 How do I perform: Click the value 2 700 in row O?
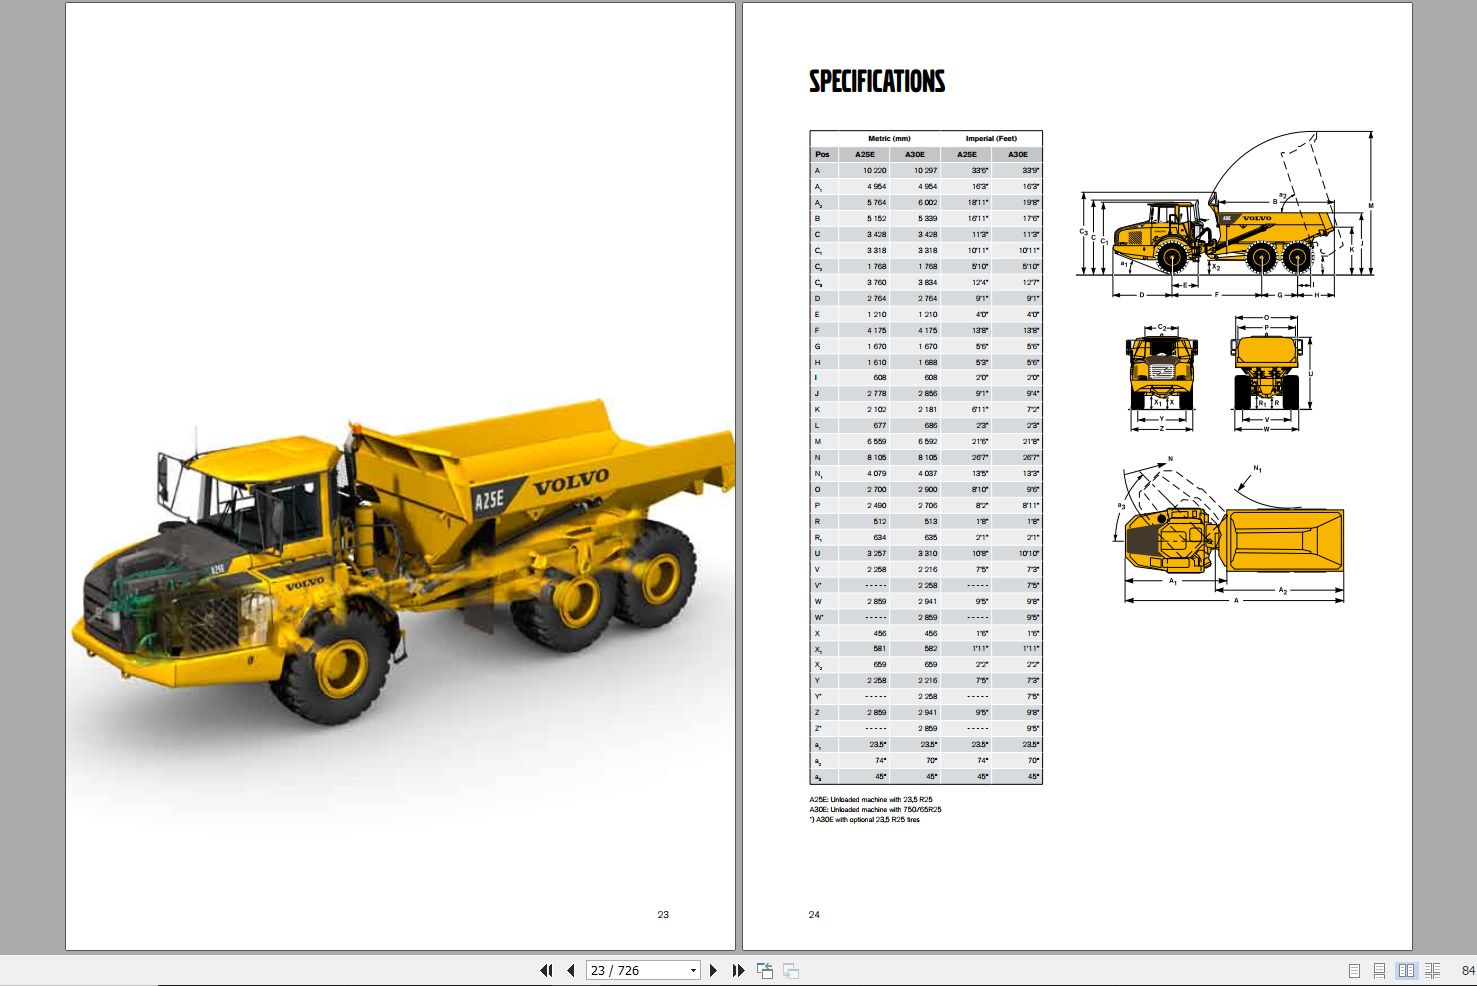coord(876,489)
